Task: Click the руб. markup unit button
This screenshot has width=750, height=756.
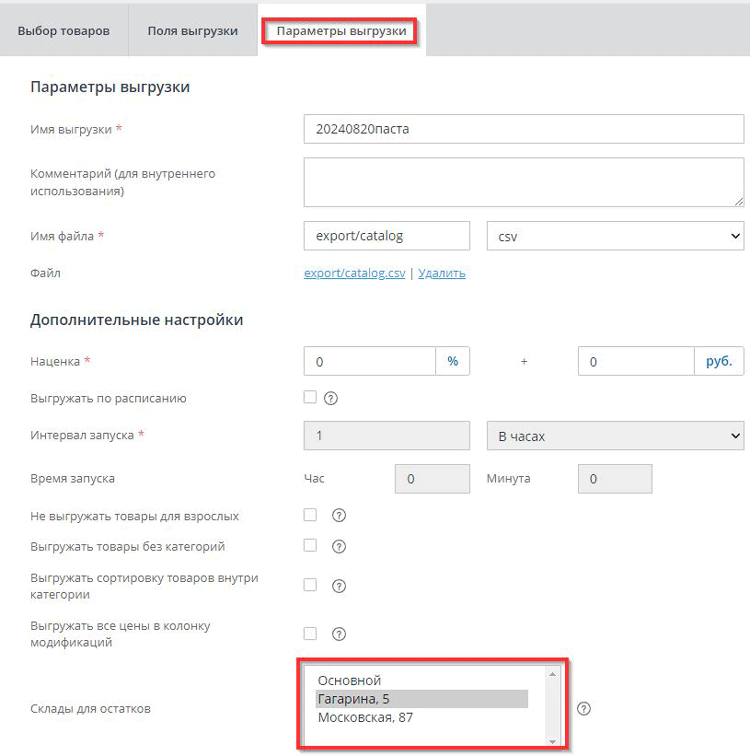Action: coord(719,361)
